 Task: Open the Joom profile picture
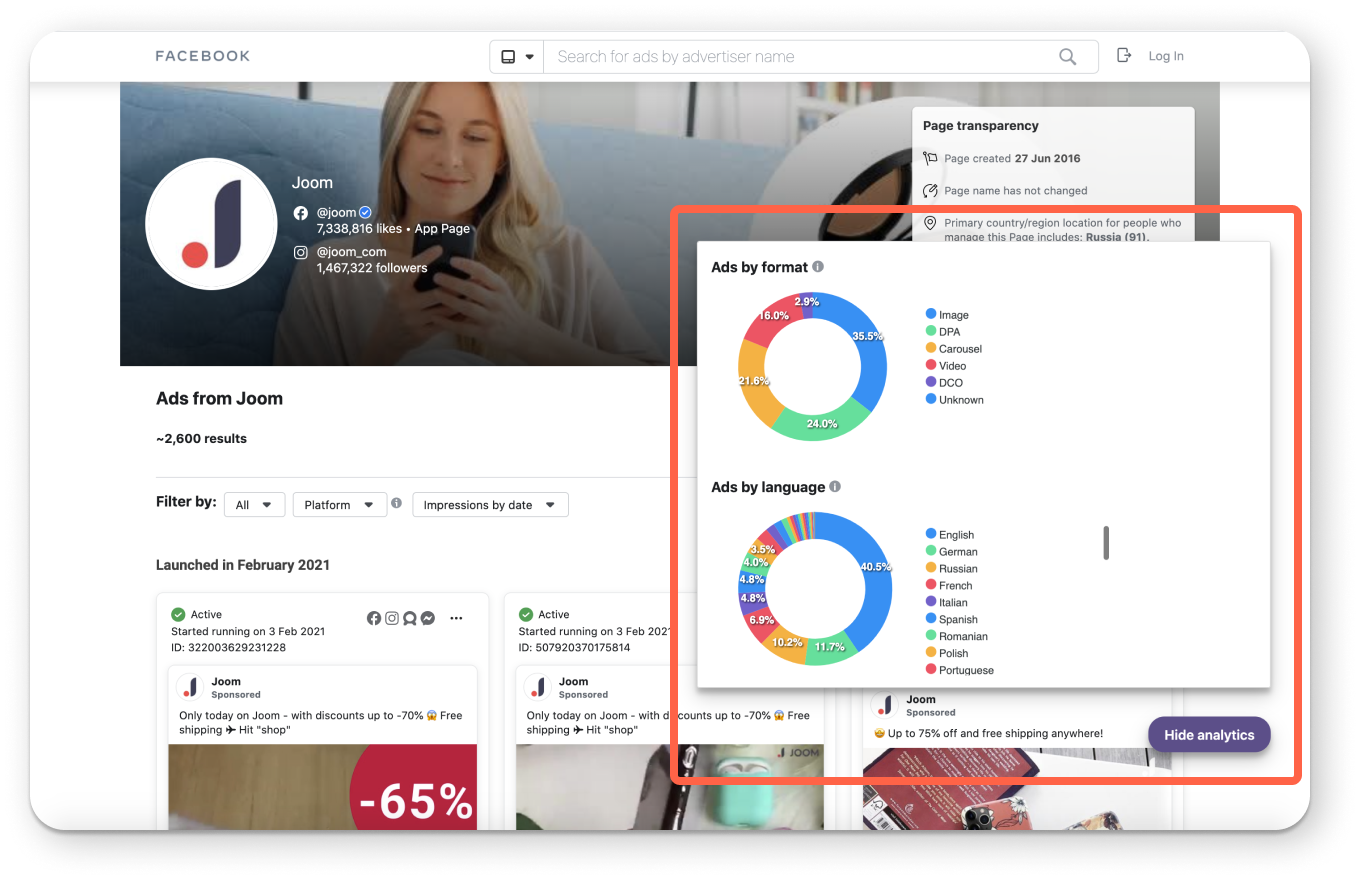click(x=210, y=222)
